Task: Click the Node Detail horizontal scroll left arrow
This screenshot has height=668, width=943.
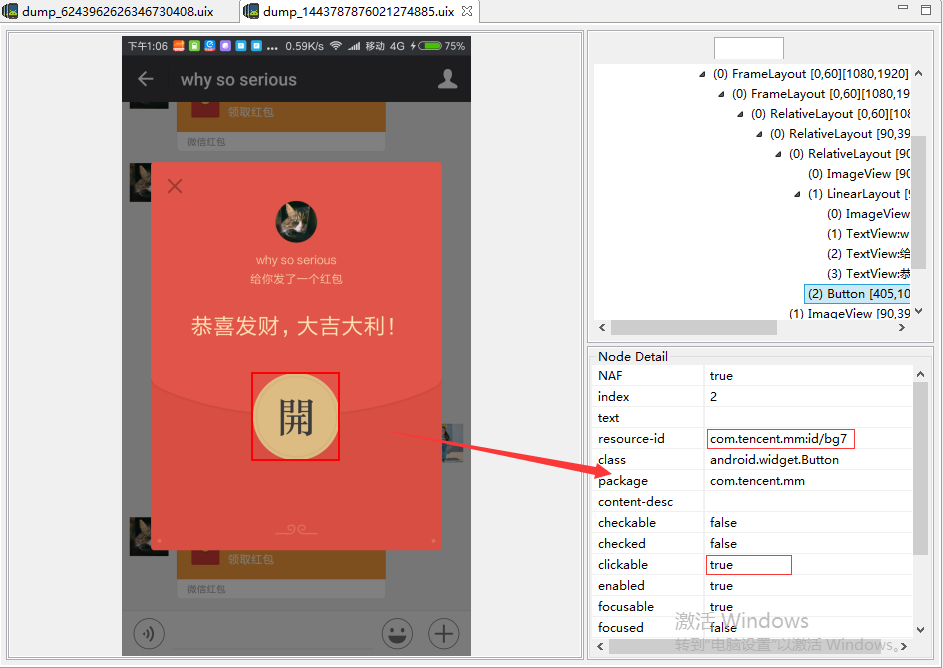Action: point(600,646)
